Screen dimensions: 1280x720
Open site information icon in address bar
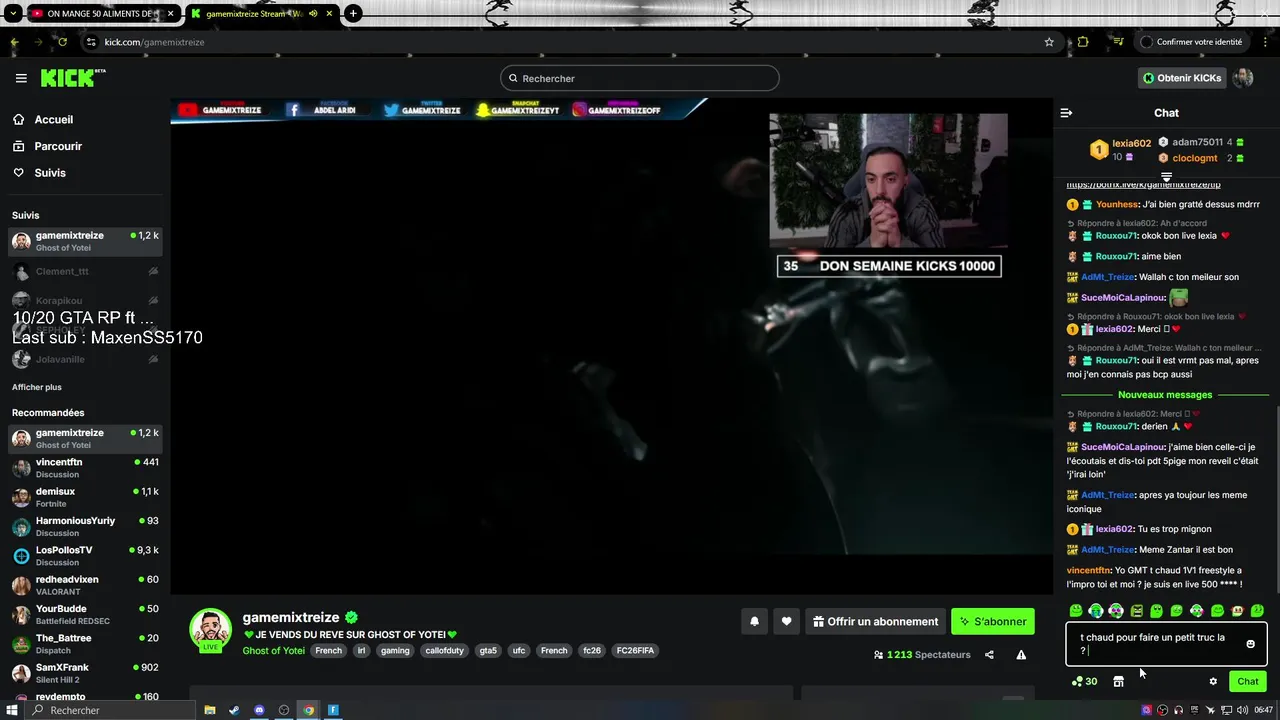pos(91,42)
